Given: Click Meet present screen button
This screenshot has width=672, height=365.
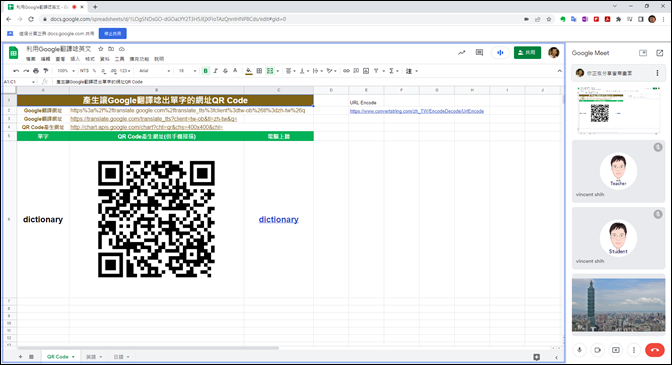Looking at the screenshot, I should (x=616, y=350).
